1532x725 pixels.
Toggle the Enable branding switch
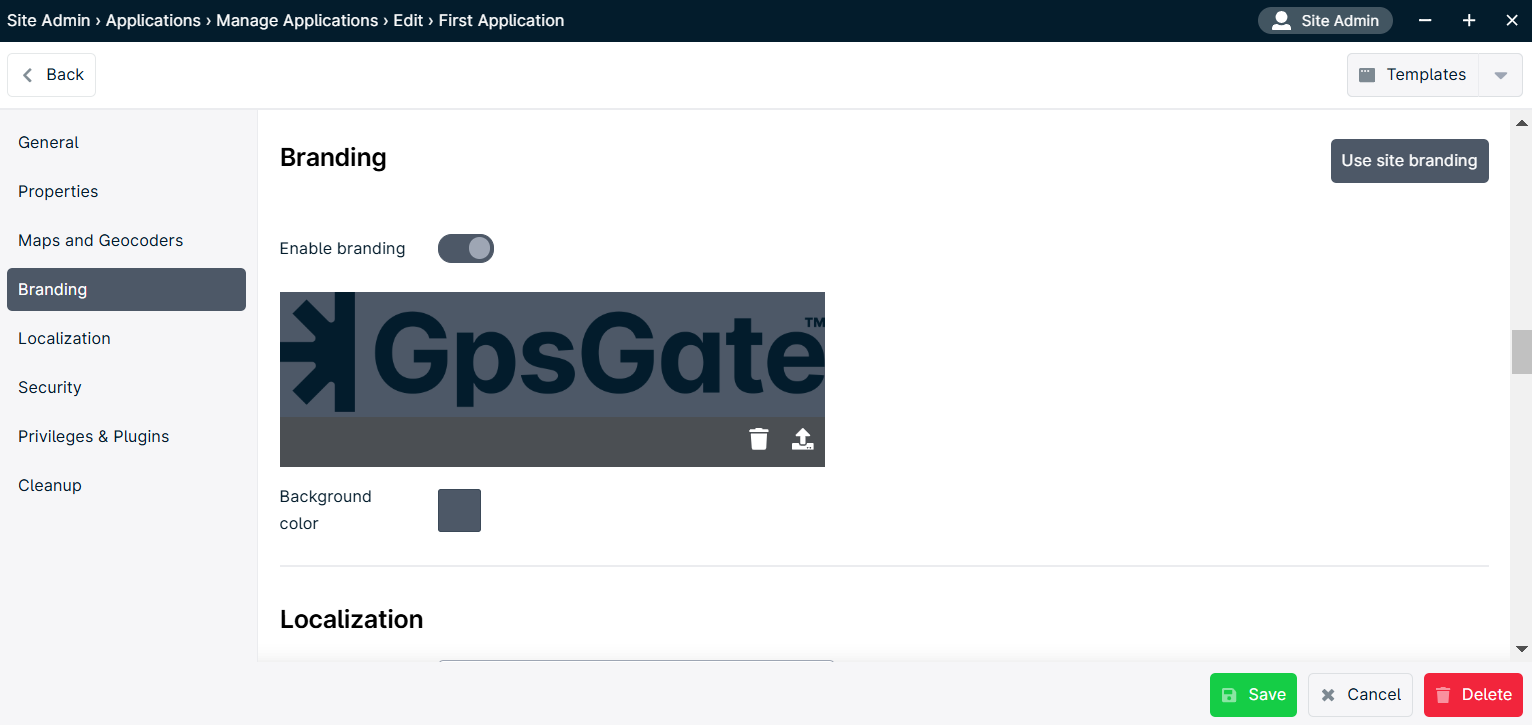pos(466,248)
